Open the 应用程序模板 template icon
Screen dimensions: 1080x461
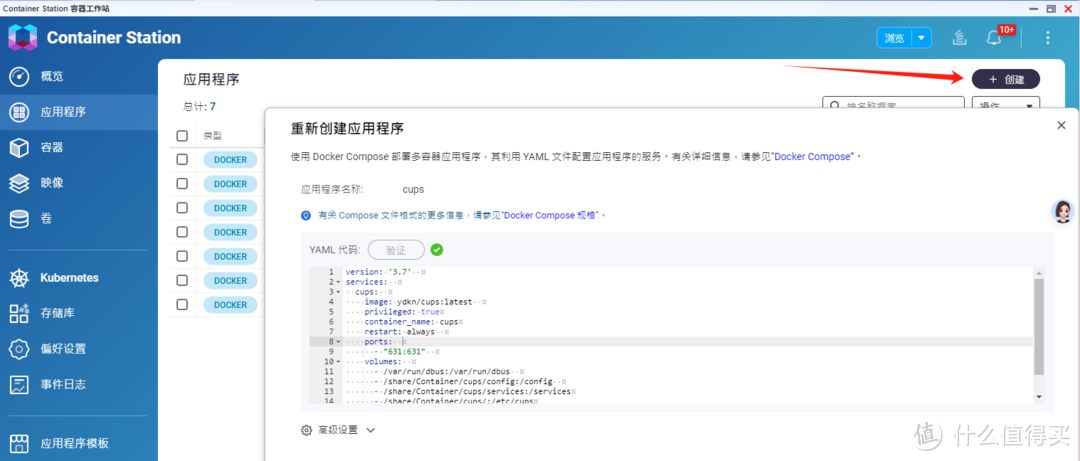click(19, 443)
